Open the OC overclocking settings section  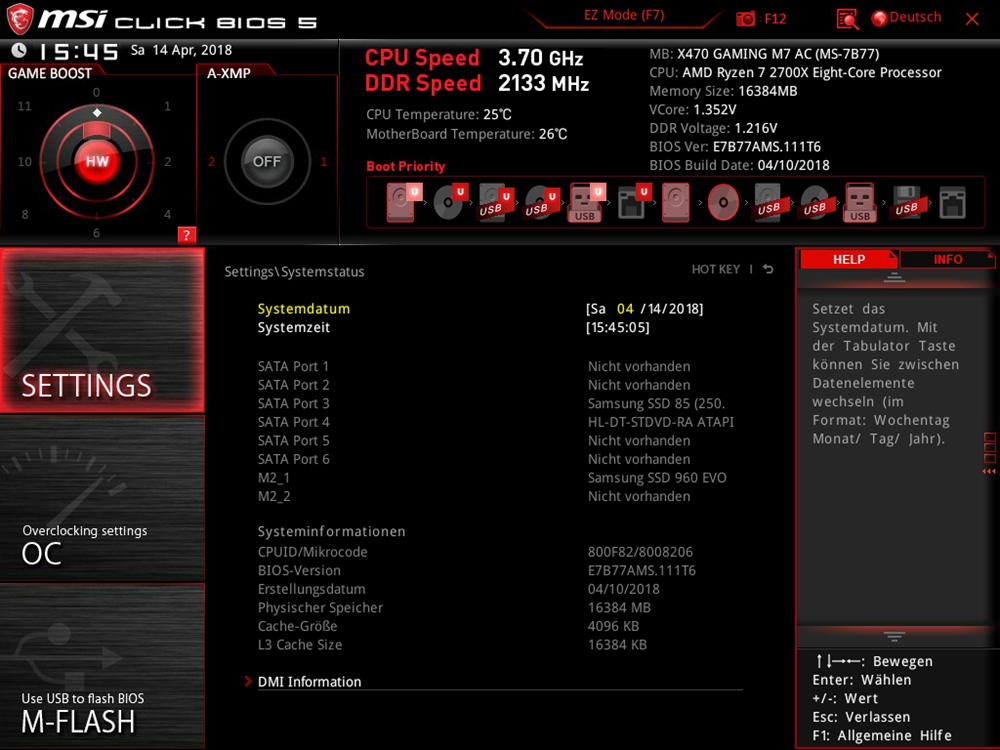click(102, 499)
